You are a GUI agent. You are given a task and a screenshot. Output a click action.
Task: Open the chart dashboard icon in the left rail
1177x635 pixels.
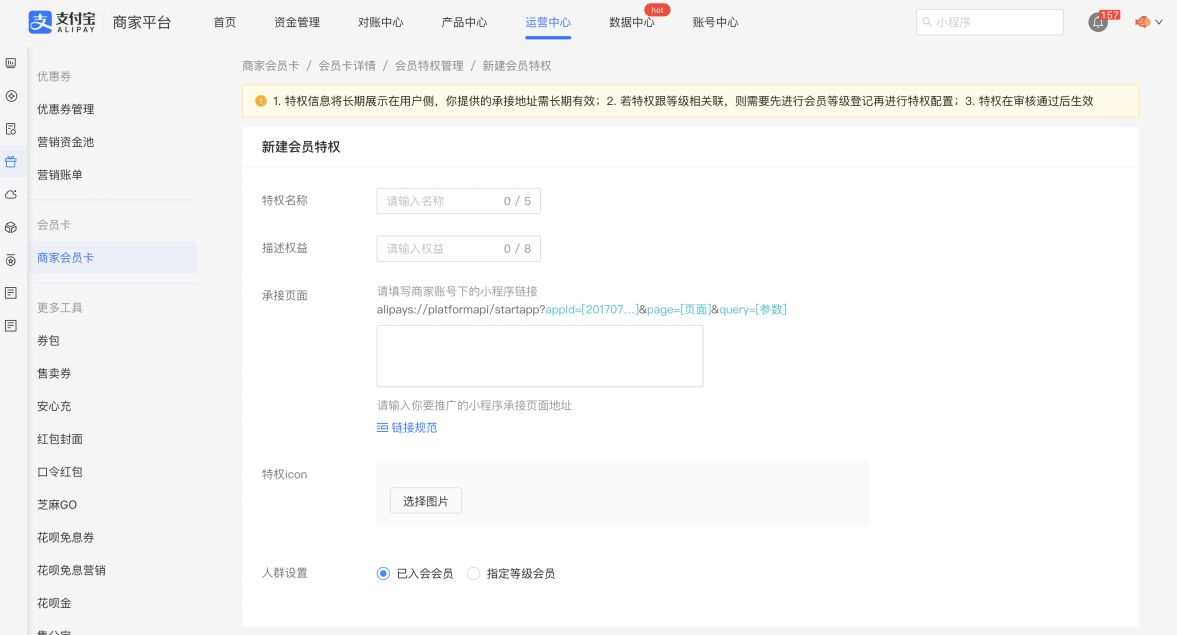coord(11,63)
